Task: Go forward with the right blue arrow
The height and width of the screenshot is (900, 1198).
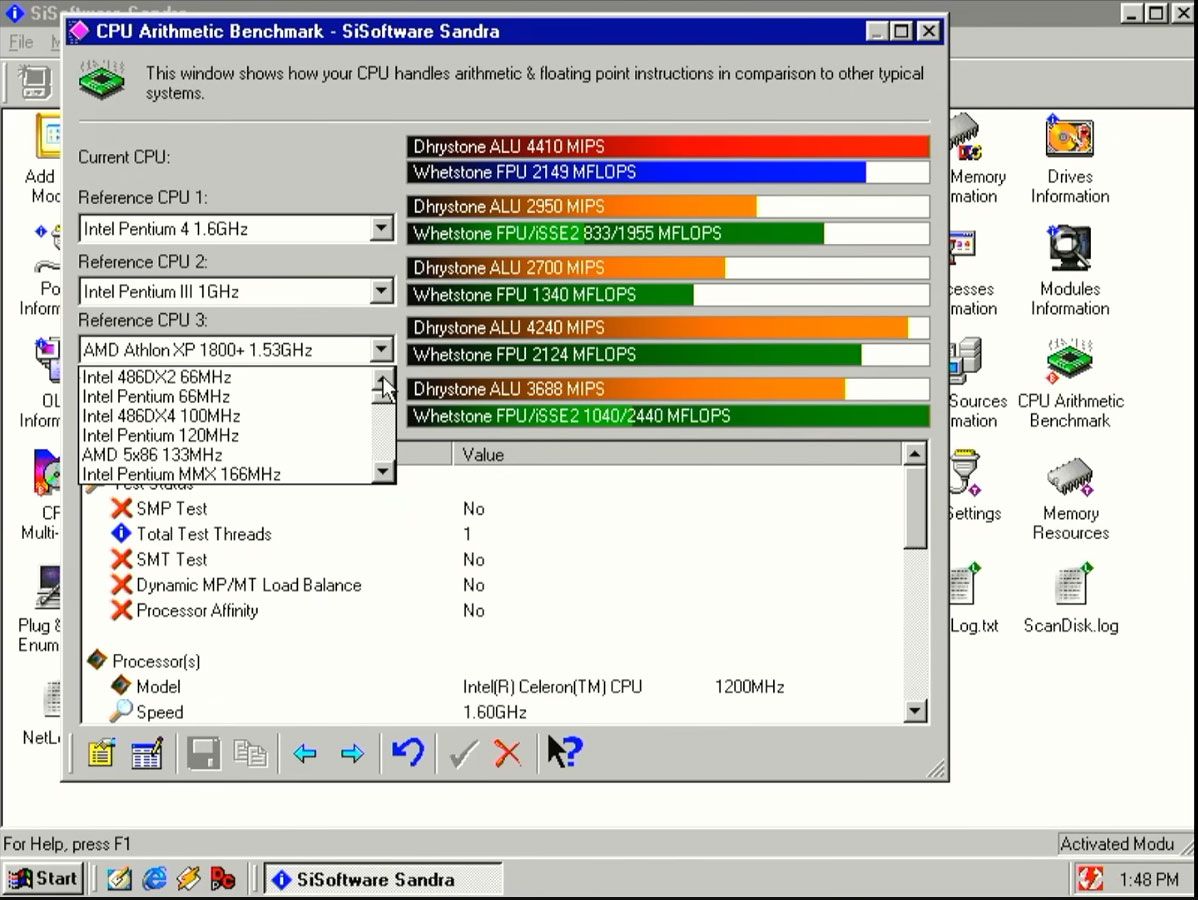Action: (352, 754)
